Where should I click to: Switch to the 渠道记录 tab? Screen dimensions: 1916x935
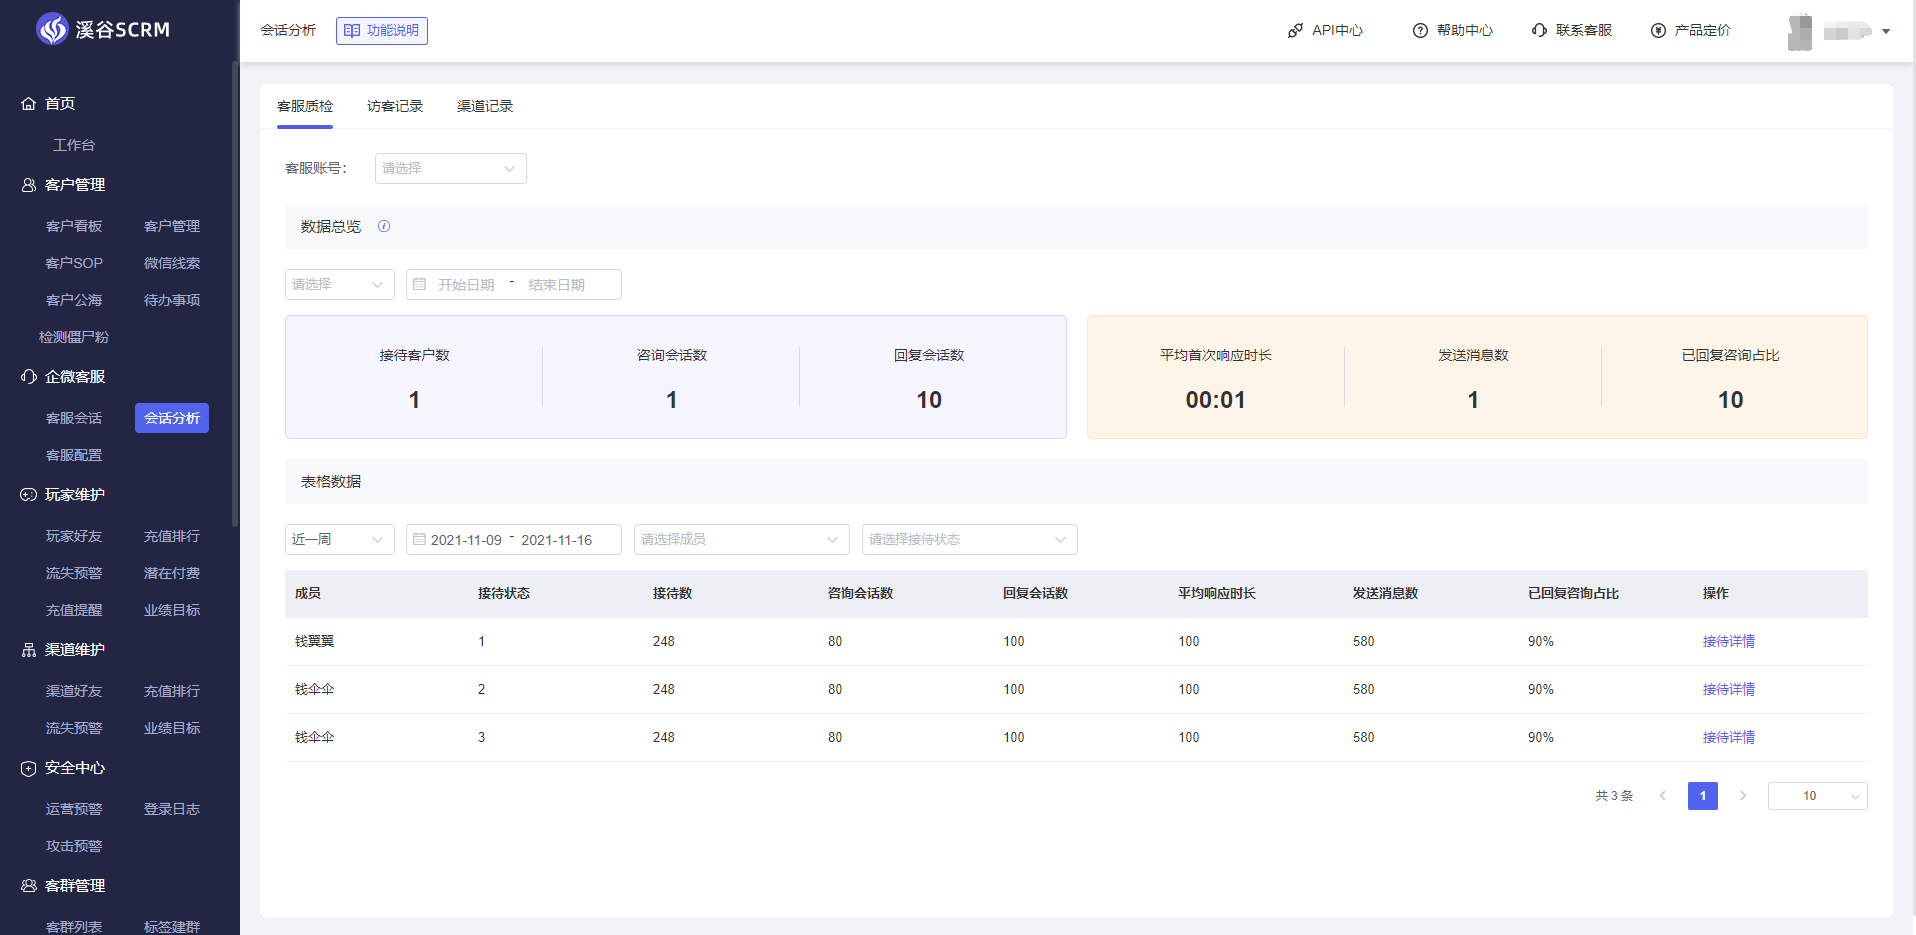pyautogui.click(x=485, y=106)
